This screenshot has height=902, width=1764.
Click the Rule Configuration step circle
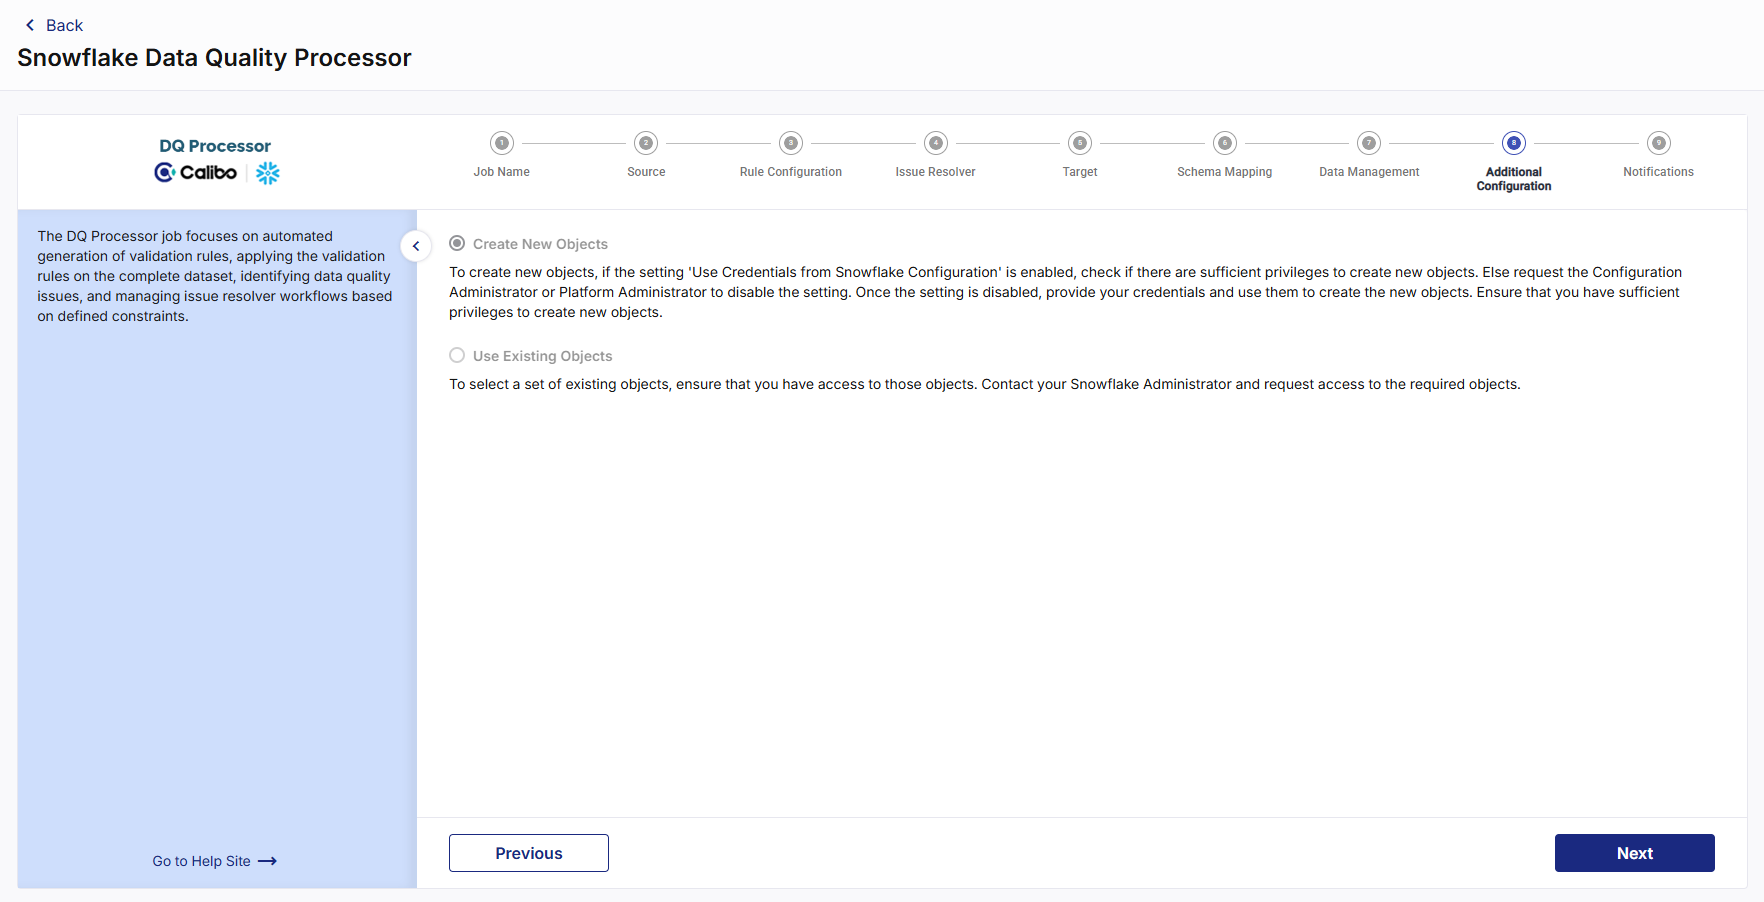(x=791, y=143)
